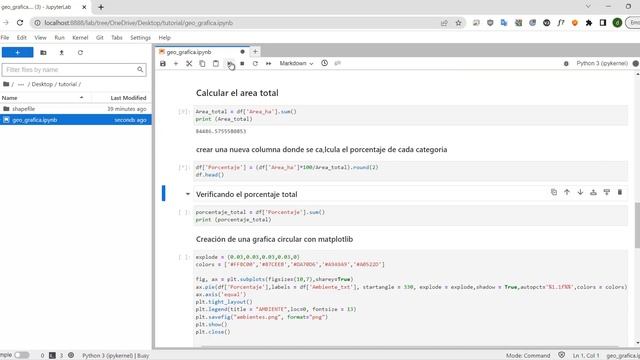640x360 pixels.
Task: Move the selected cell up
Action: point(567,192)
